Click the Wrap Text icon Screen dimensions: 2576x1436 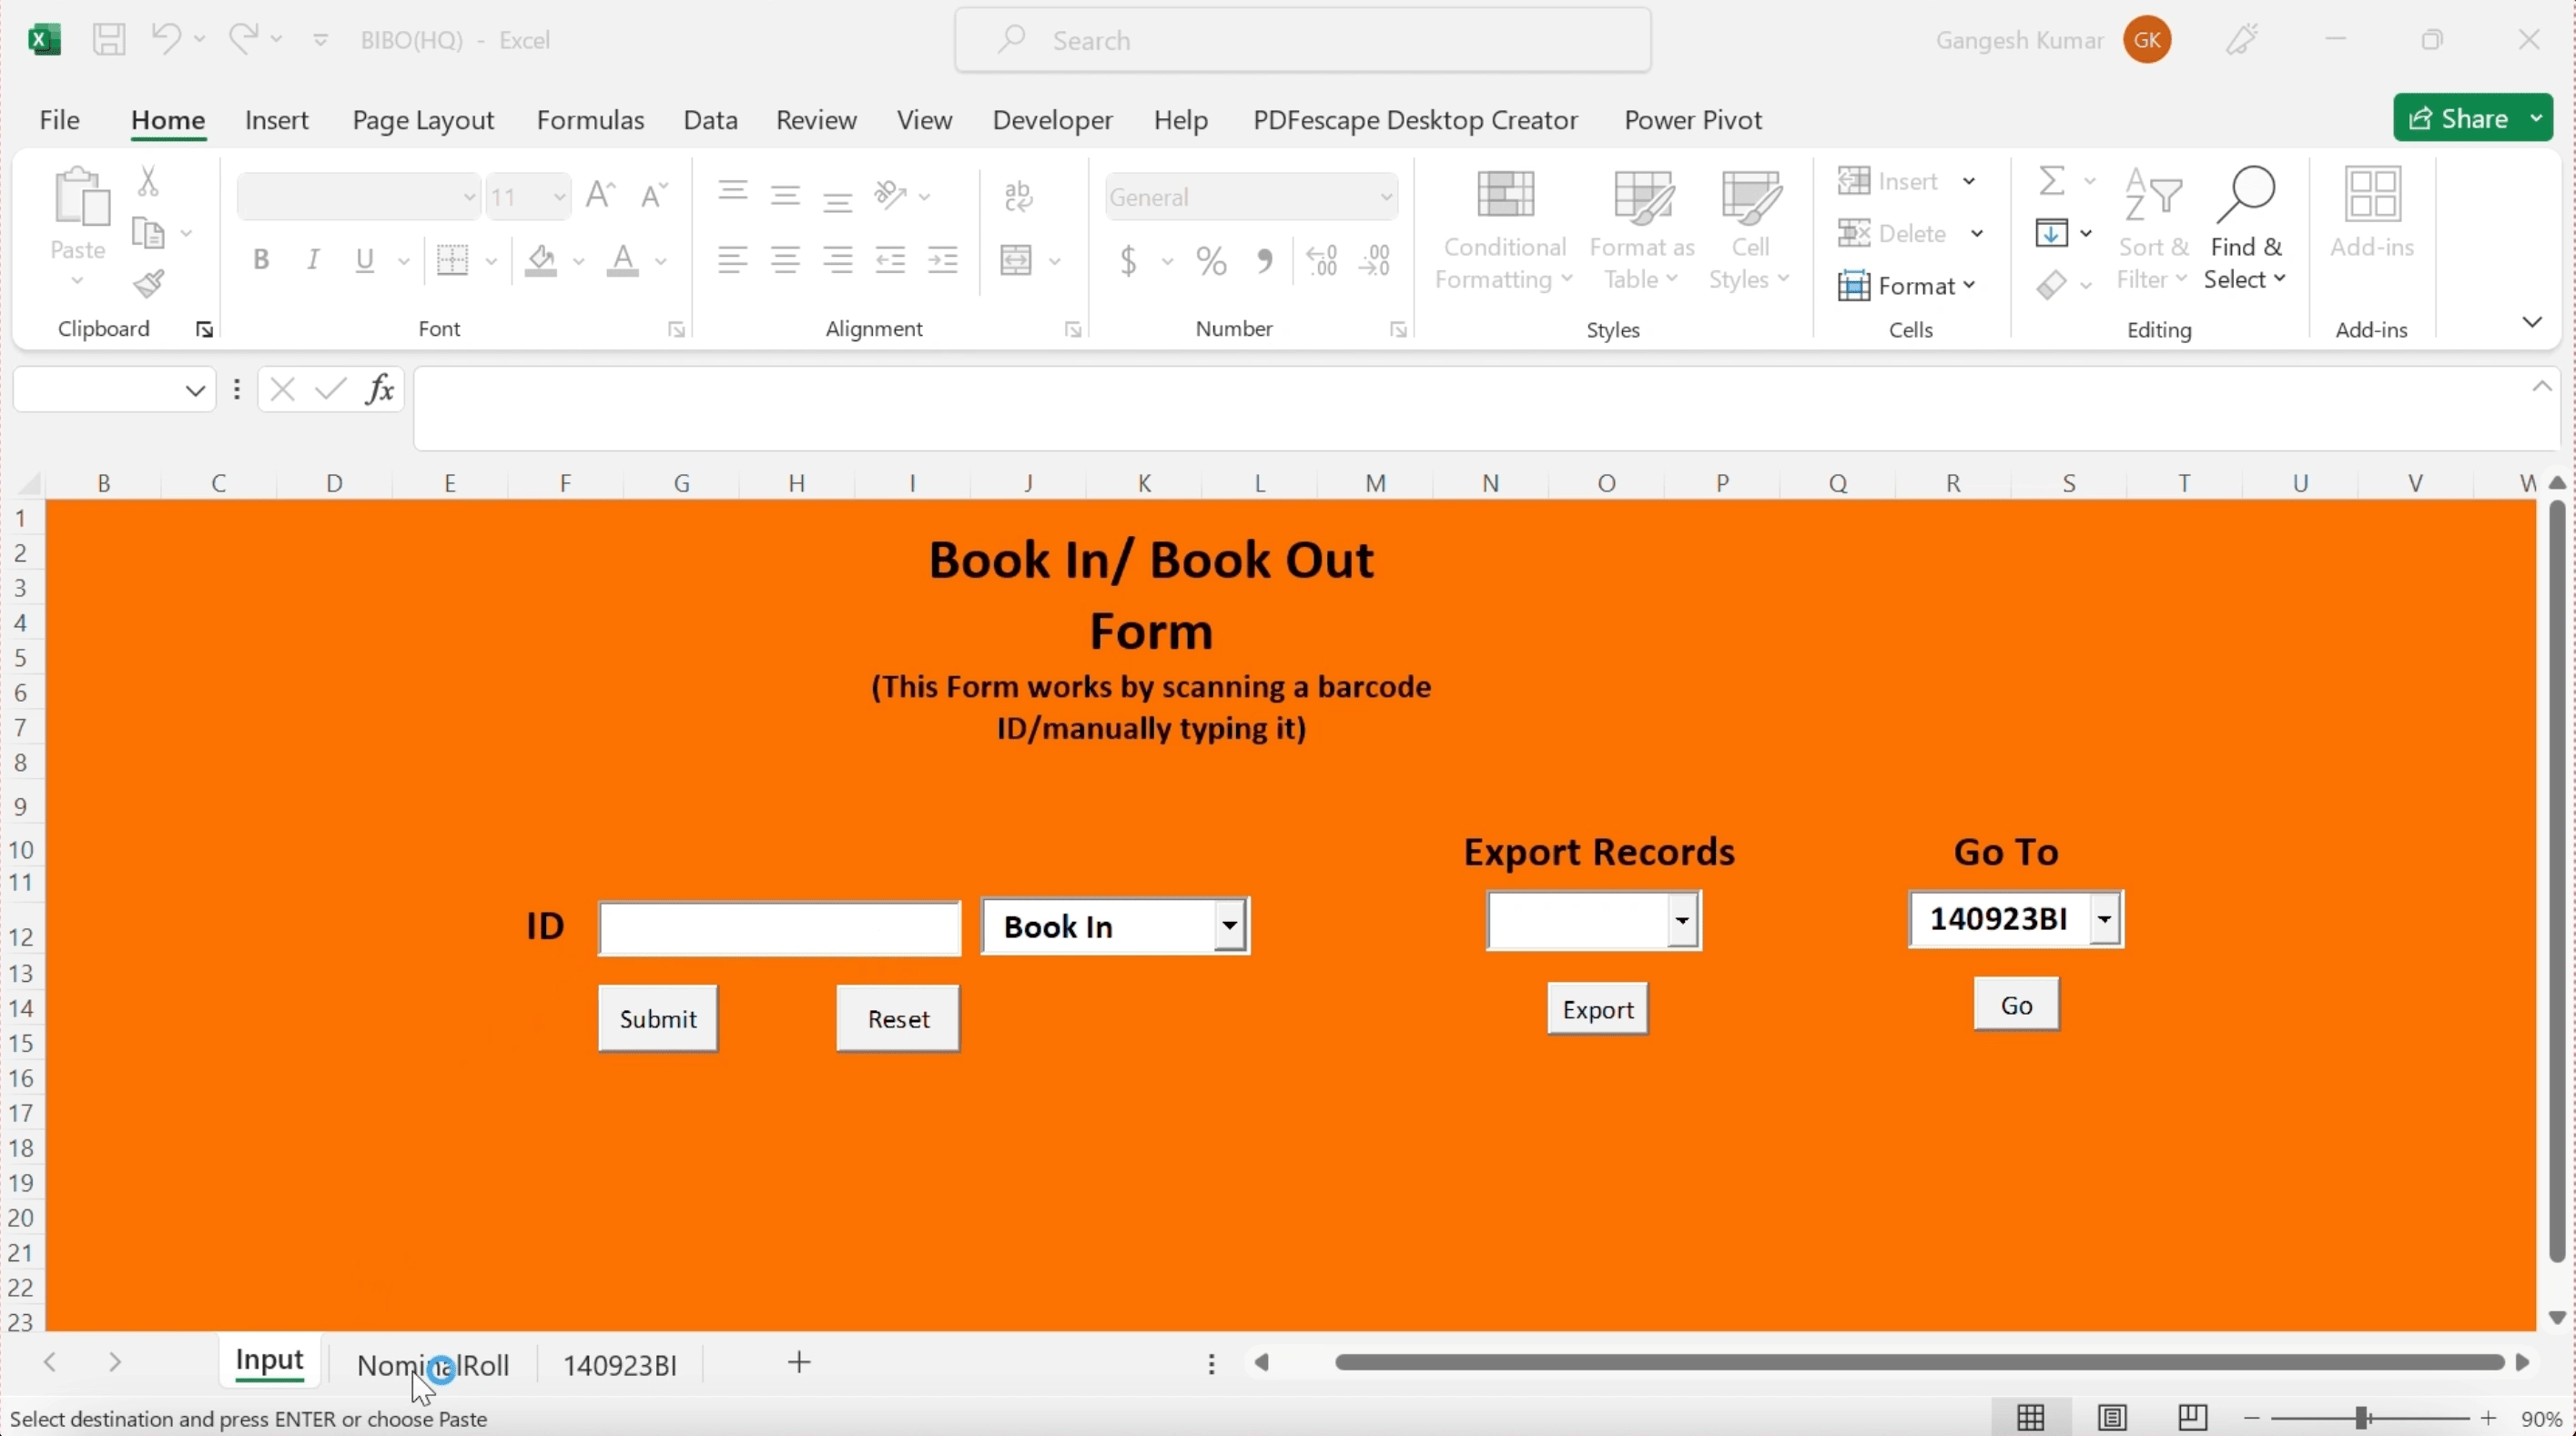tap(1018, 196)
